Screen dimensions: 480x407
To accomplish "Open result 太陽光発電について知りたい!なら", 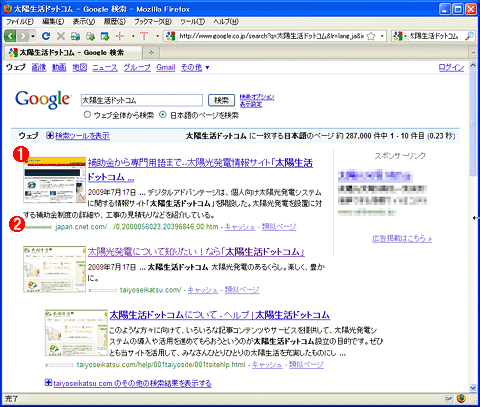I will (196, 252).
